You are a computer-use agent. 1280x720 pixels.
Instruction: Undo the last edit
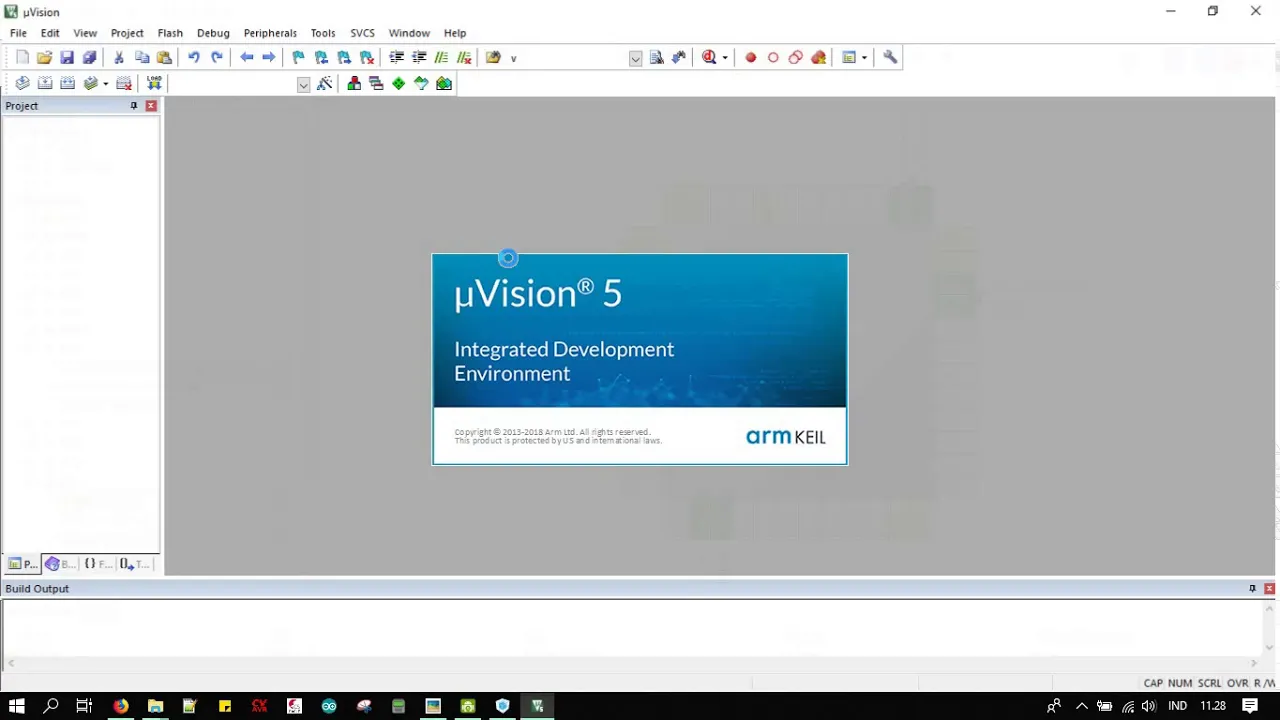click(194, 58)
